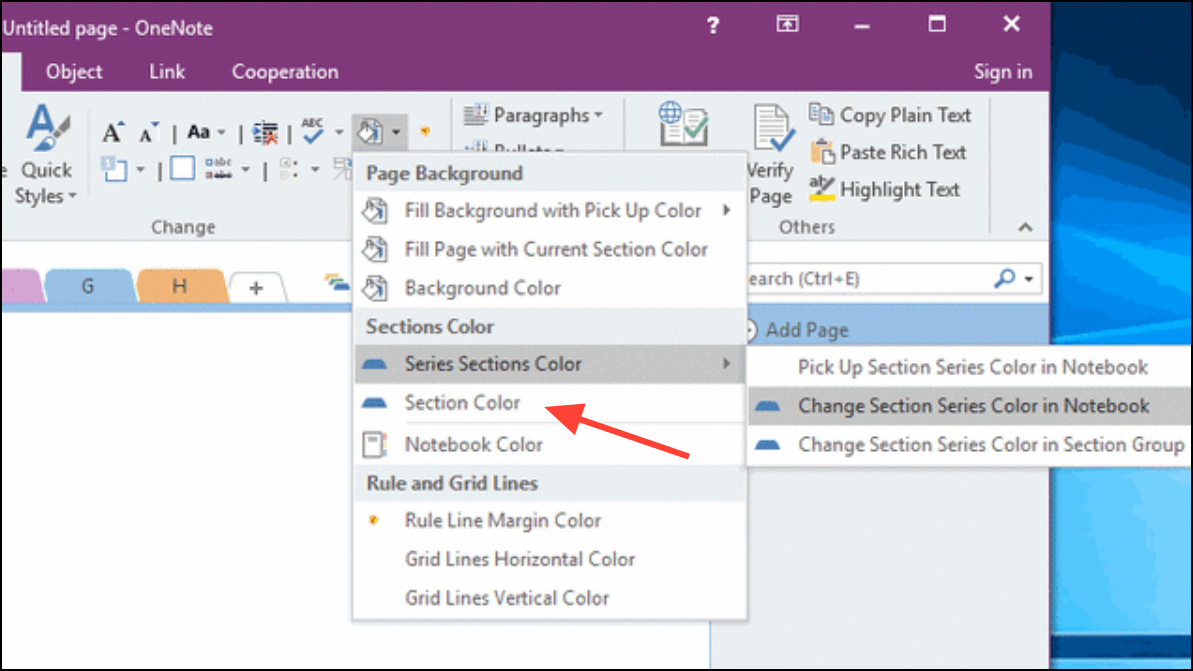Image resolution: width=1193 pixels, height=671 pixels.
Task: Expand Fill Background with Pick Up Color submenu arrow
Action: point(727,210)
